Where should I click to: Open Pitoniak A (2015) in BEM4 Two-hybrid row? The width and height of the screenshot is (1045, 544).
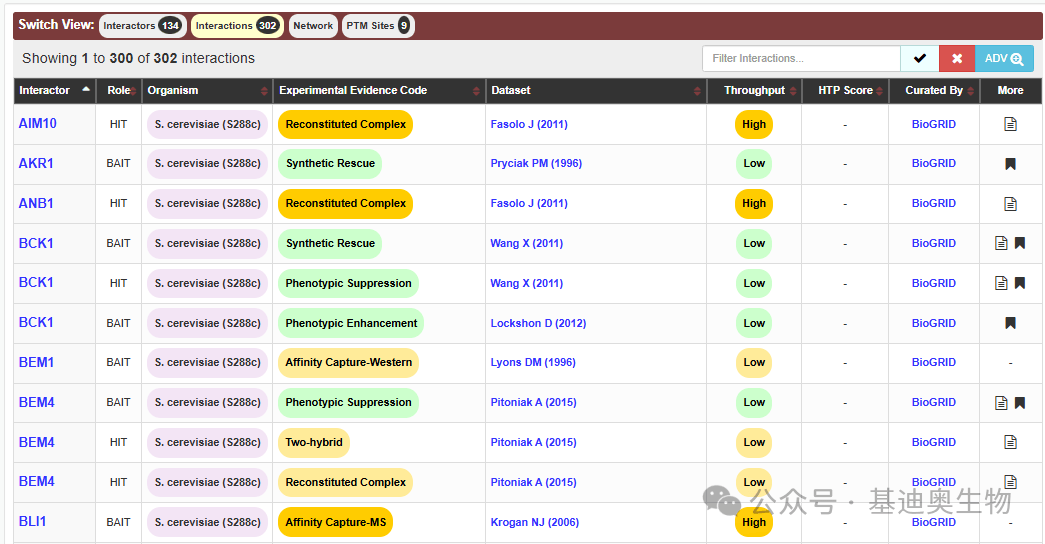click(x=533, y=442)
